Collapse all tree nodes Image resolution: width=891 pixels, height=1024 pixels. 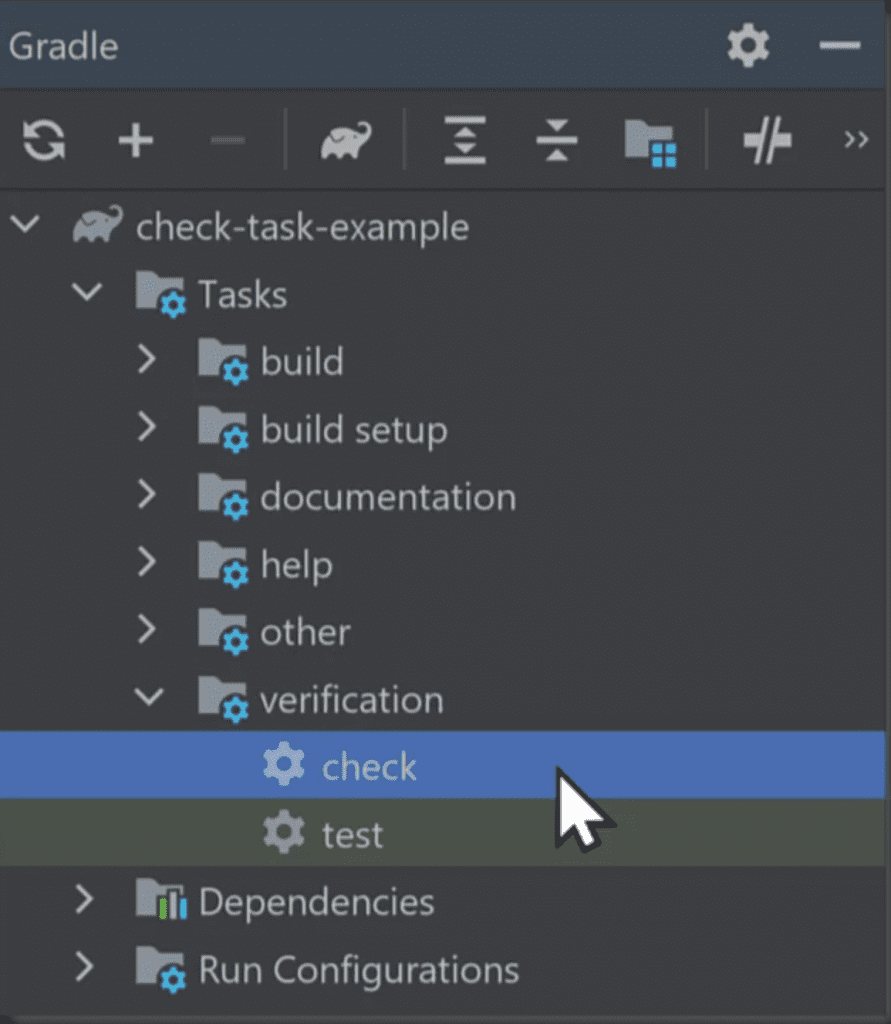click(x=556, y=140)
